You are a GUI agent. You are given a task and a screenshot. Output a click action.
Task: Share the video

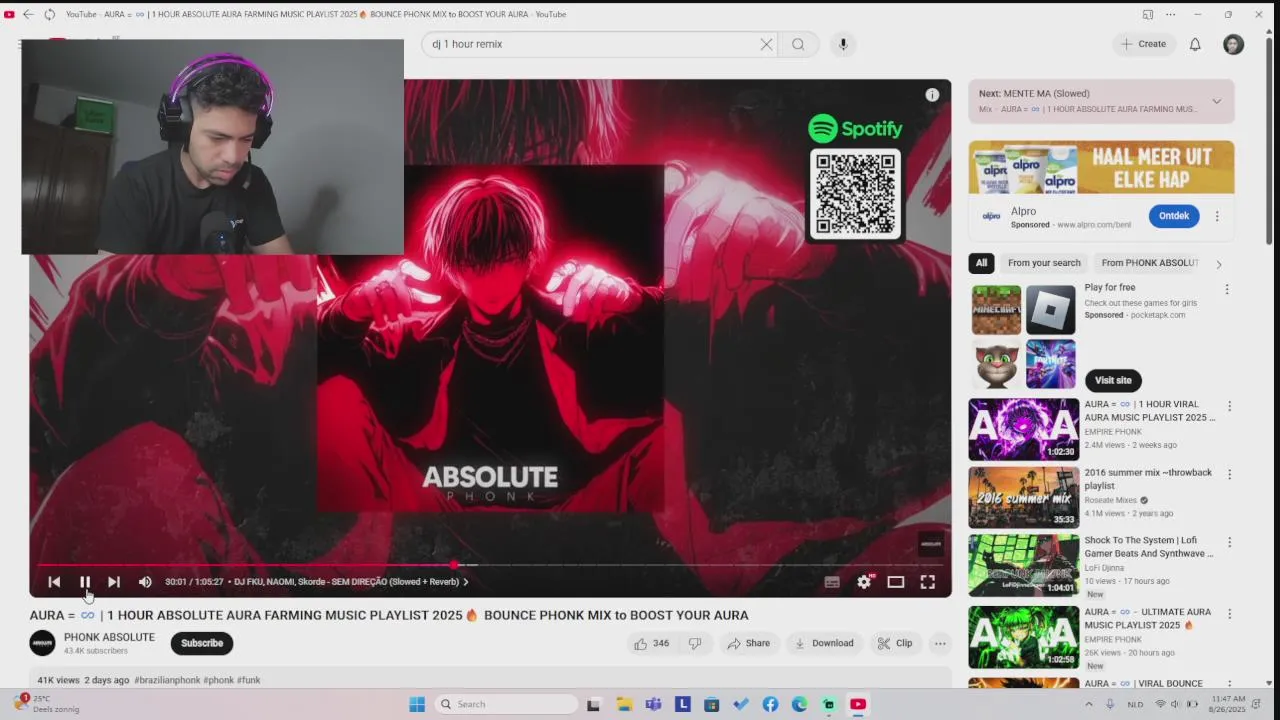click(x=748, y=643)
